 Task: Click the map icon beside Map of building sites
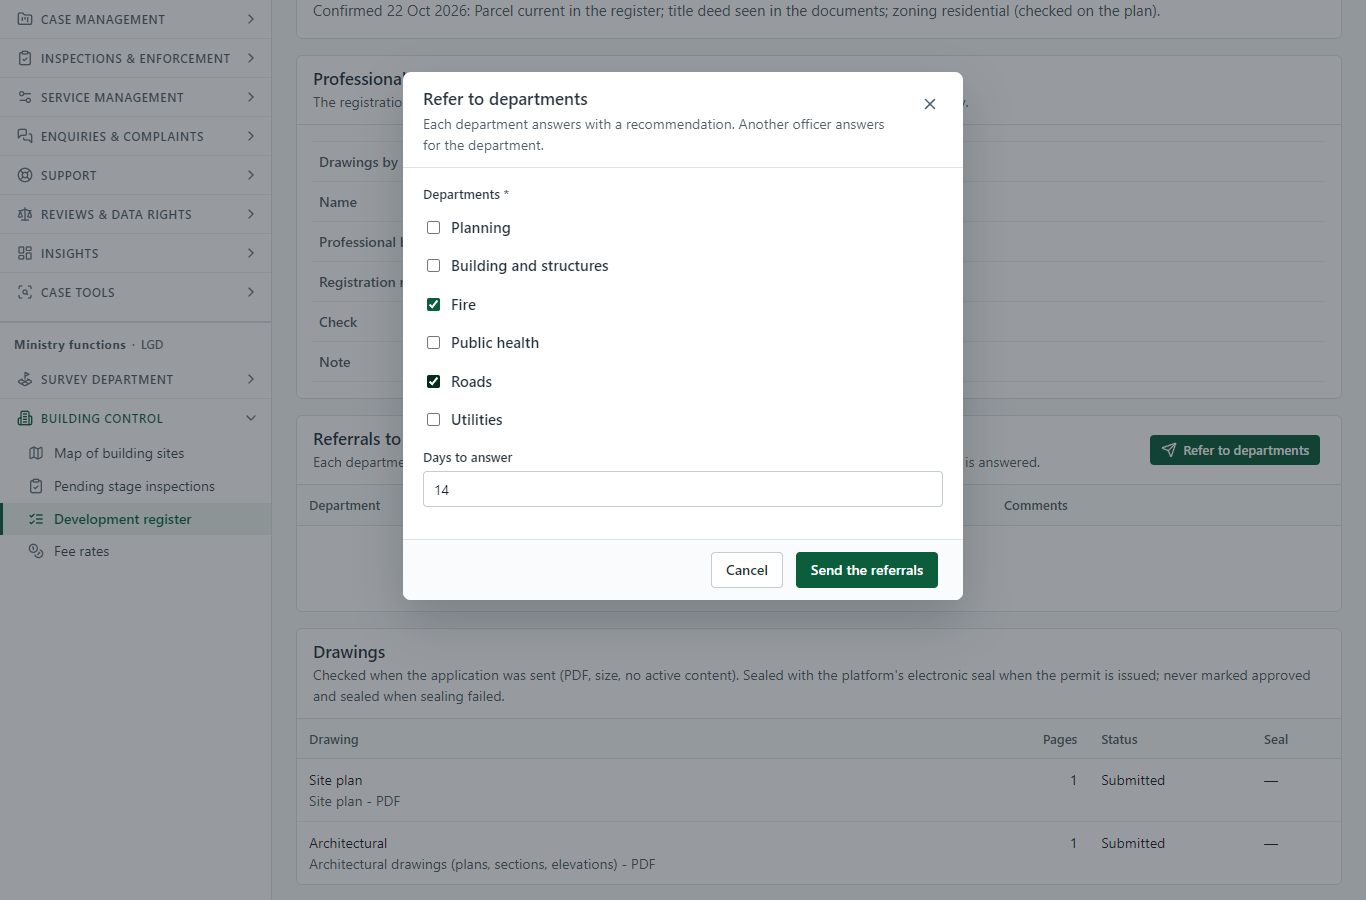(x=36, y=453)
